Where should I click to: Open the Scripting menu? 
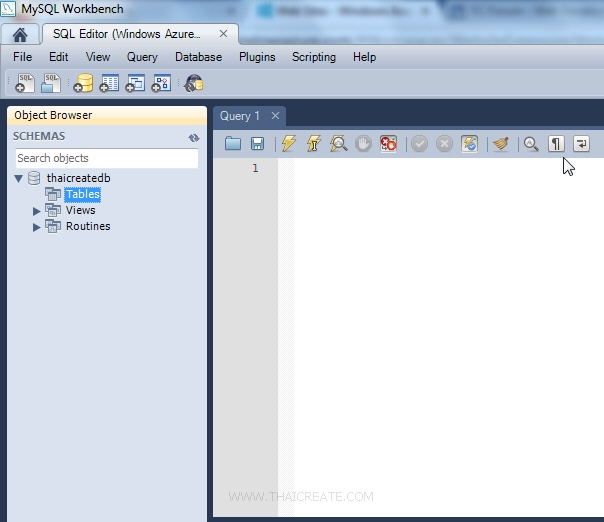(314, 57)
